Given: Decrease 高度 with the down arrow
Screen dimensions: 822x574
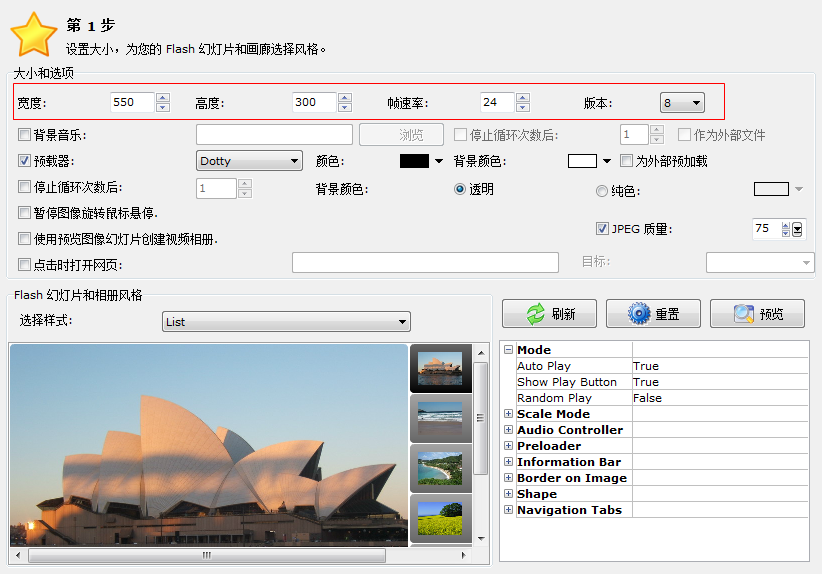Looking at the screenshot, I should 344,107.
